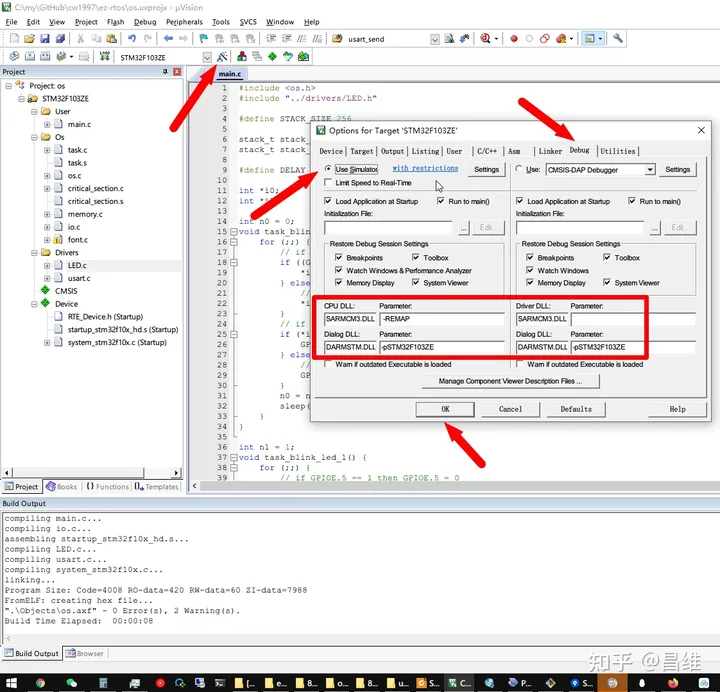Click the CPU DLL Parameter field containing -REMAP
Screen dimensions: 720x692
tap(442, 319)
